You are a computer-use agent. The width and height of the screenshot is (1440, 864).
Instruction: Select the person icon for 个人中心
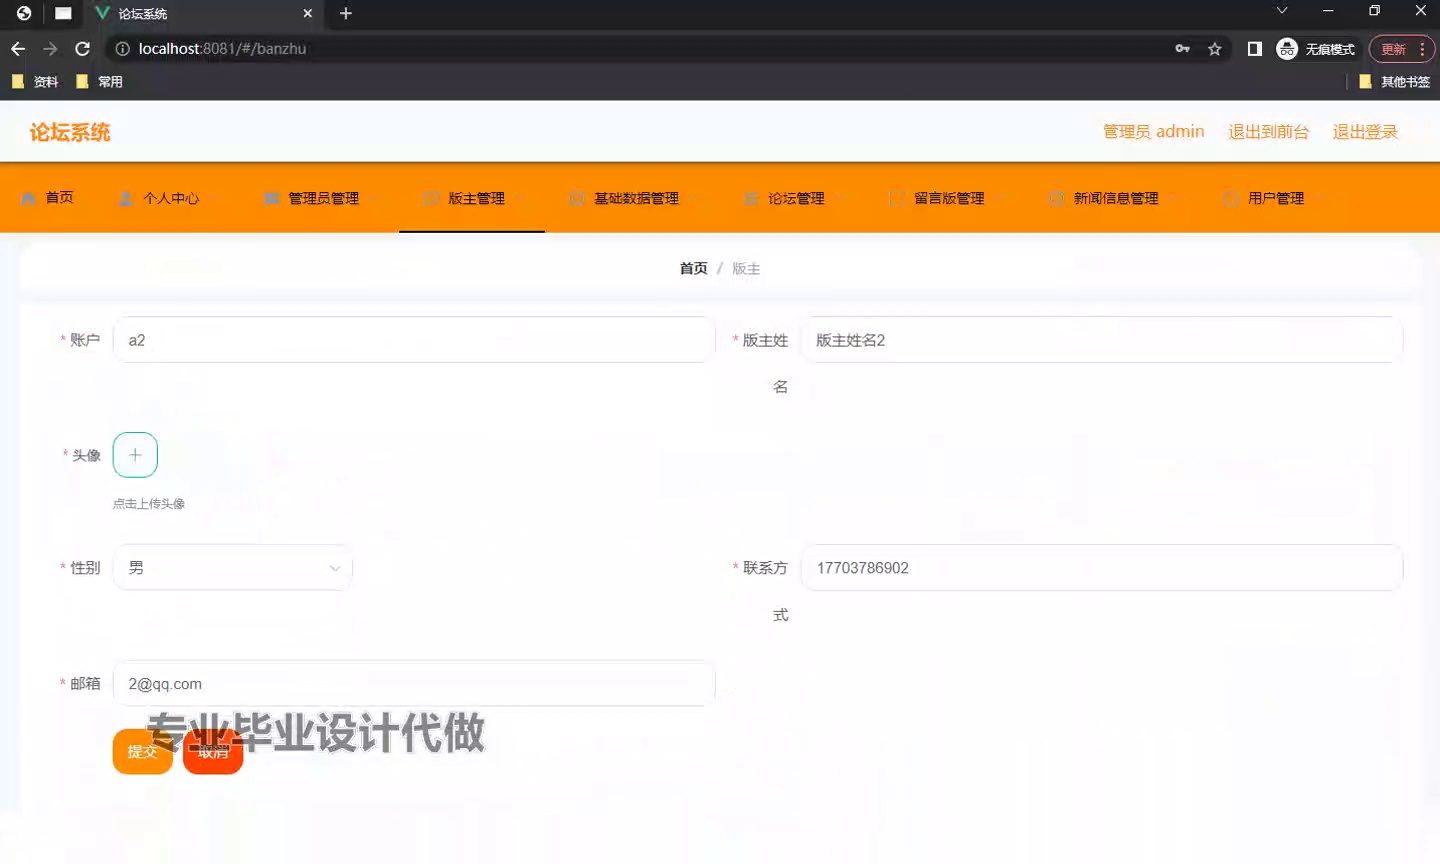point(124,197)
